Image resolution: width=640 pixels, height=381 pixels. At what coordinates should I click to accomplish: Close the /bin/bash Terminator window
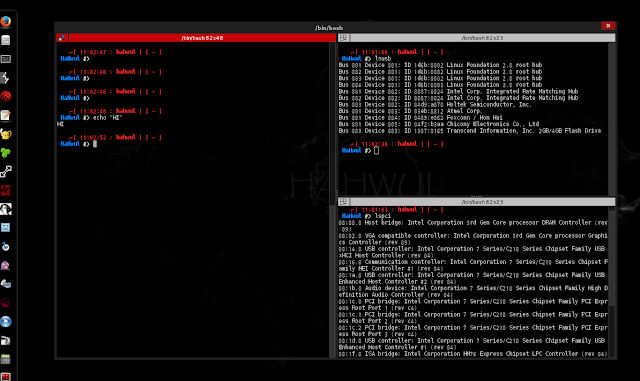click(x=608, y=26)
